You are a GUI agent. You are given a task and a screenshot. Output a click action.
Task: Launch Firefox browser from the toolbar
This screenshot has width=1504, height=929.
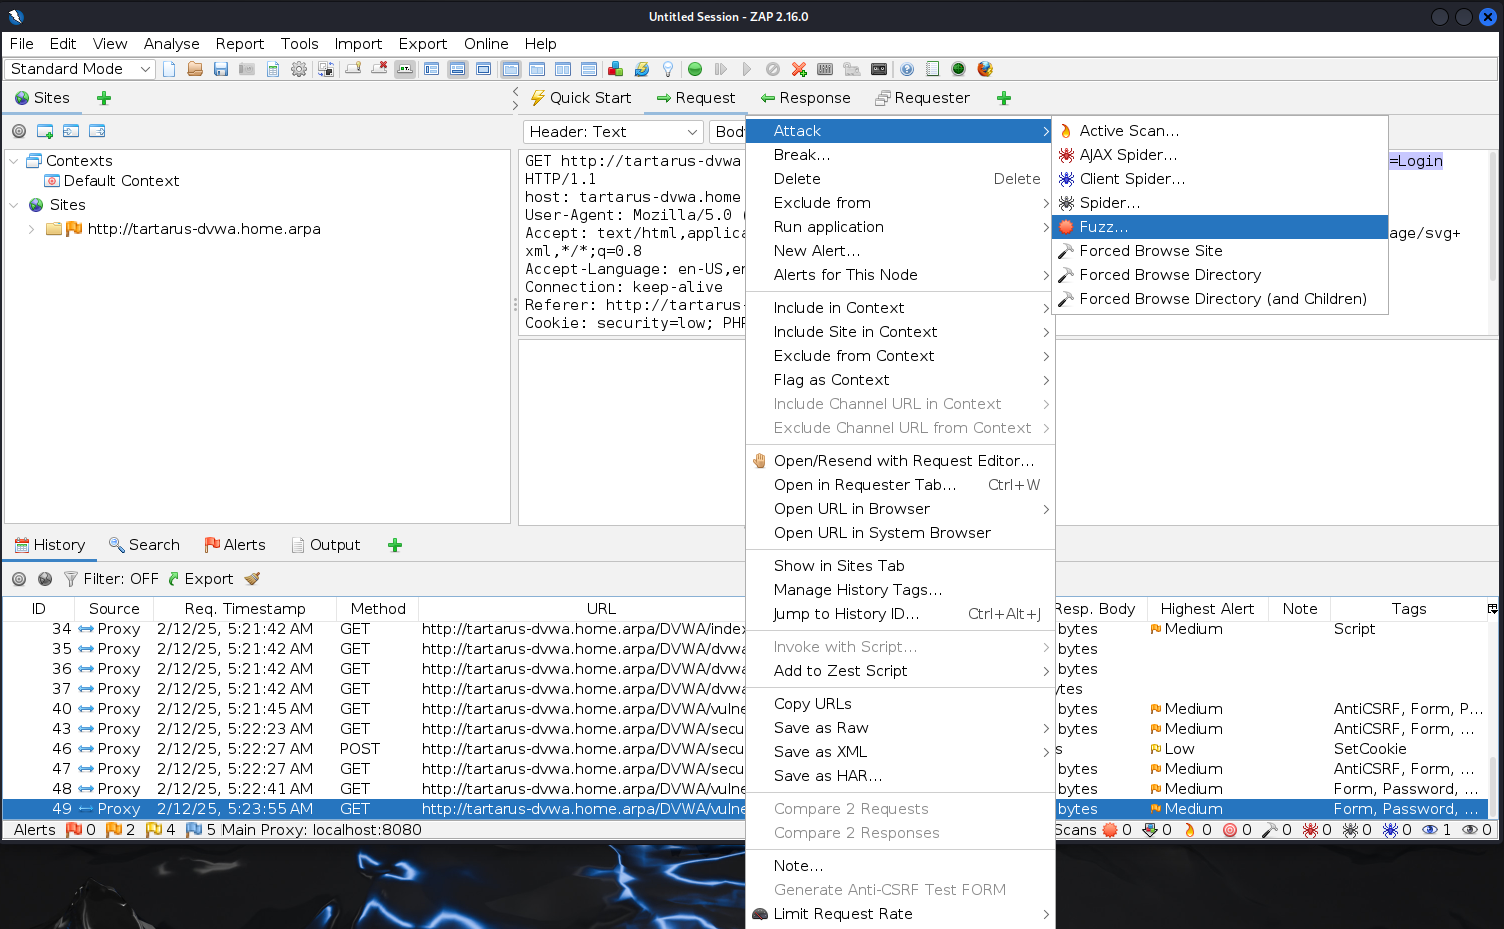[984, 68]
